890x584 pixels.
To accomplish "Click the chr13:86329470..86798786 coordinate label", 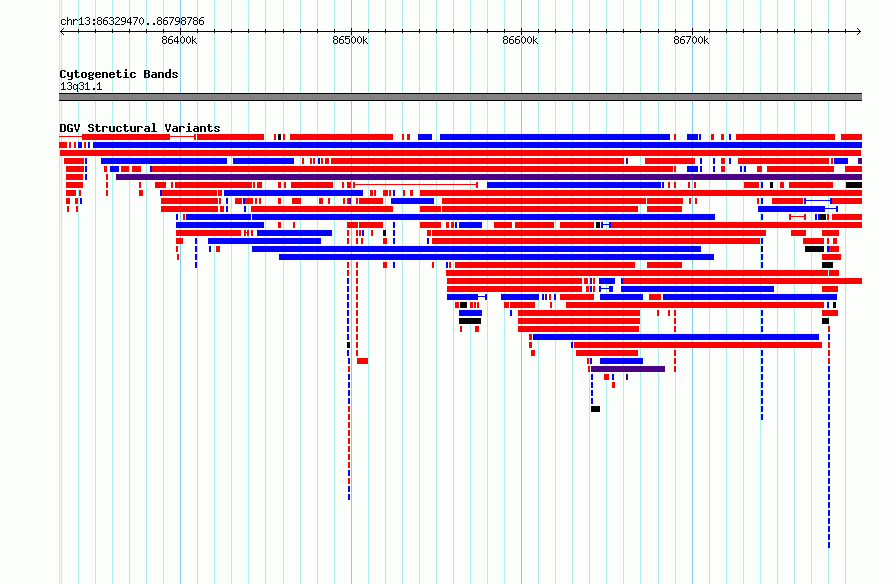I will tap(132, 21).
